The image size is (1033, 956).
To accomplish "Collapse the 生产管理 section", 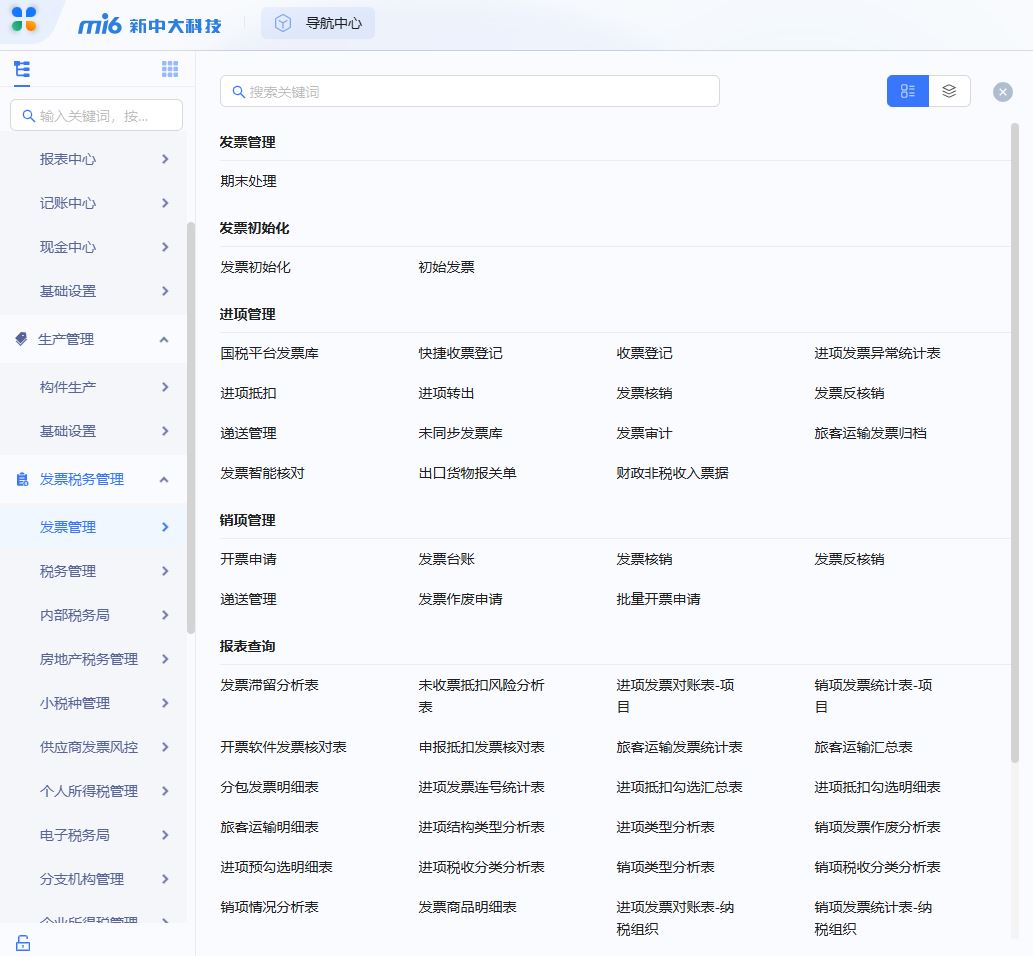I will click(164, 340).
